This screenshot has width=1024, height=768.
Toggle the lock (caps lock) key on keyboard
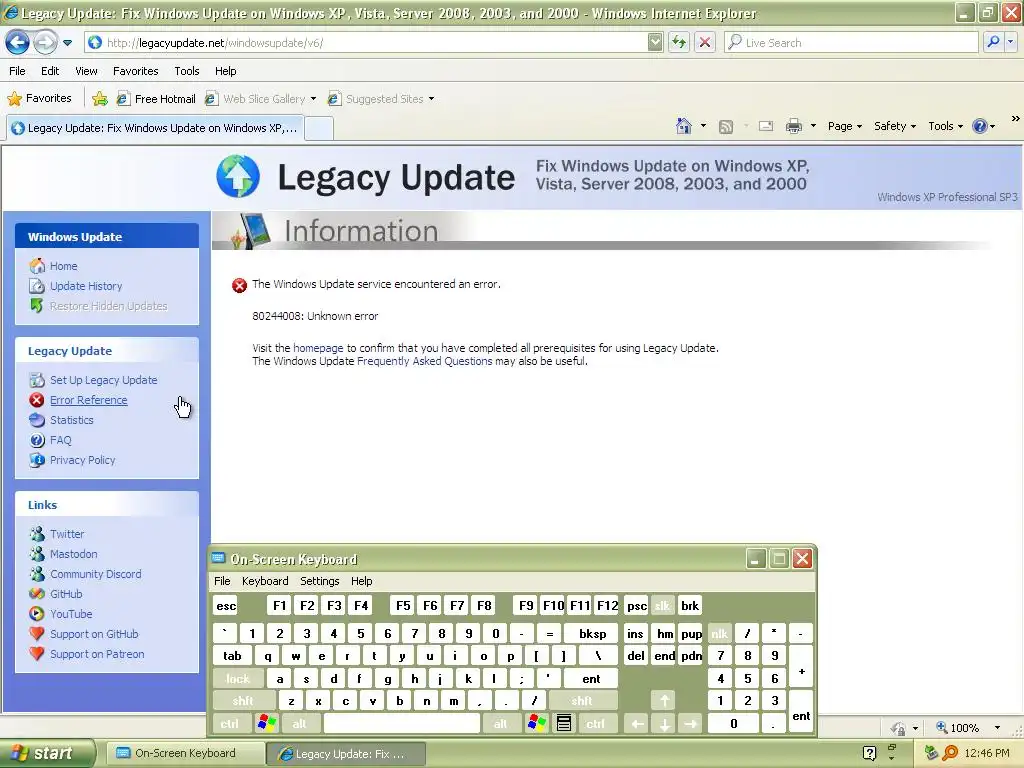238,679
